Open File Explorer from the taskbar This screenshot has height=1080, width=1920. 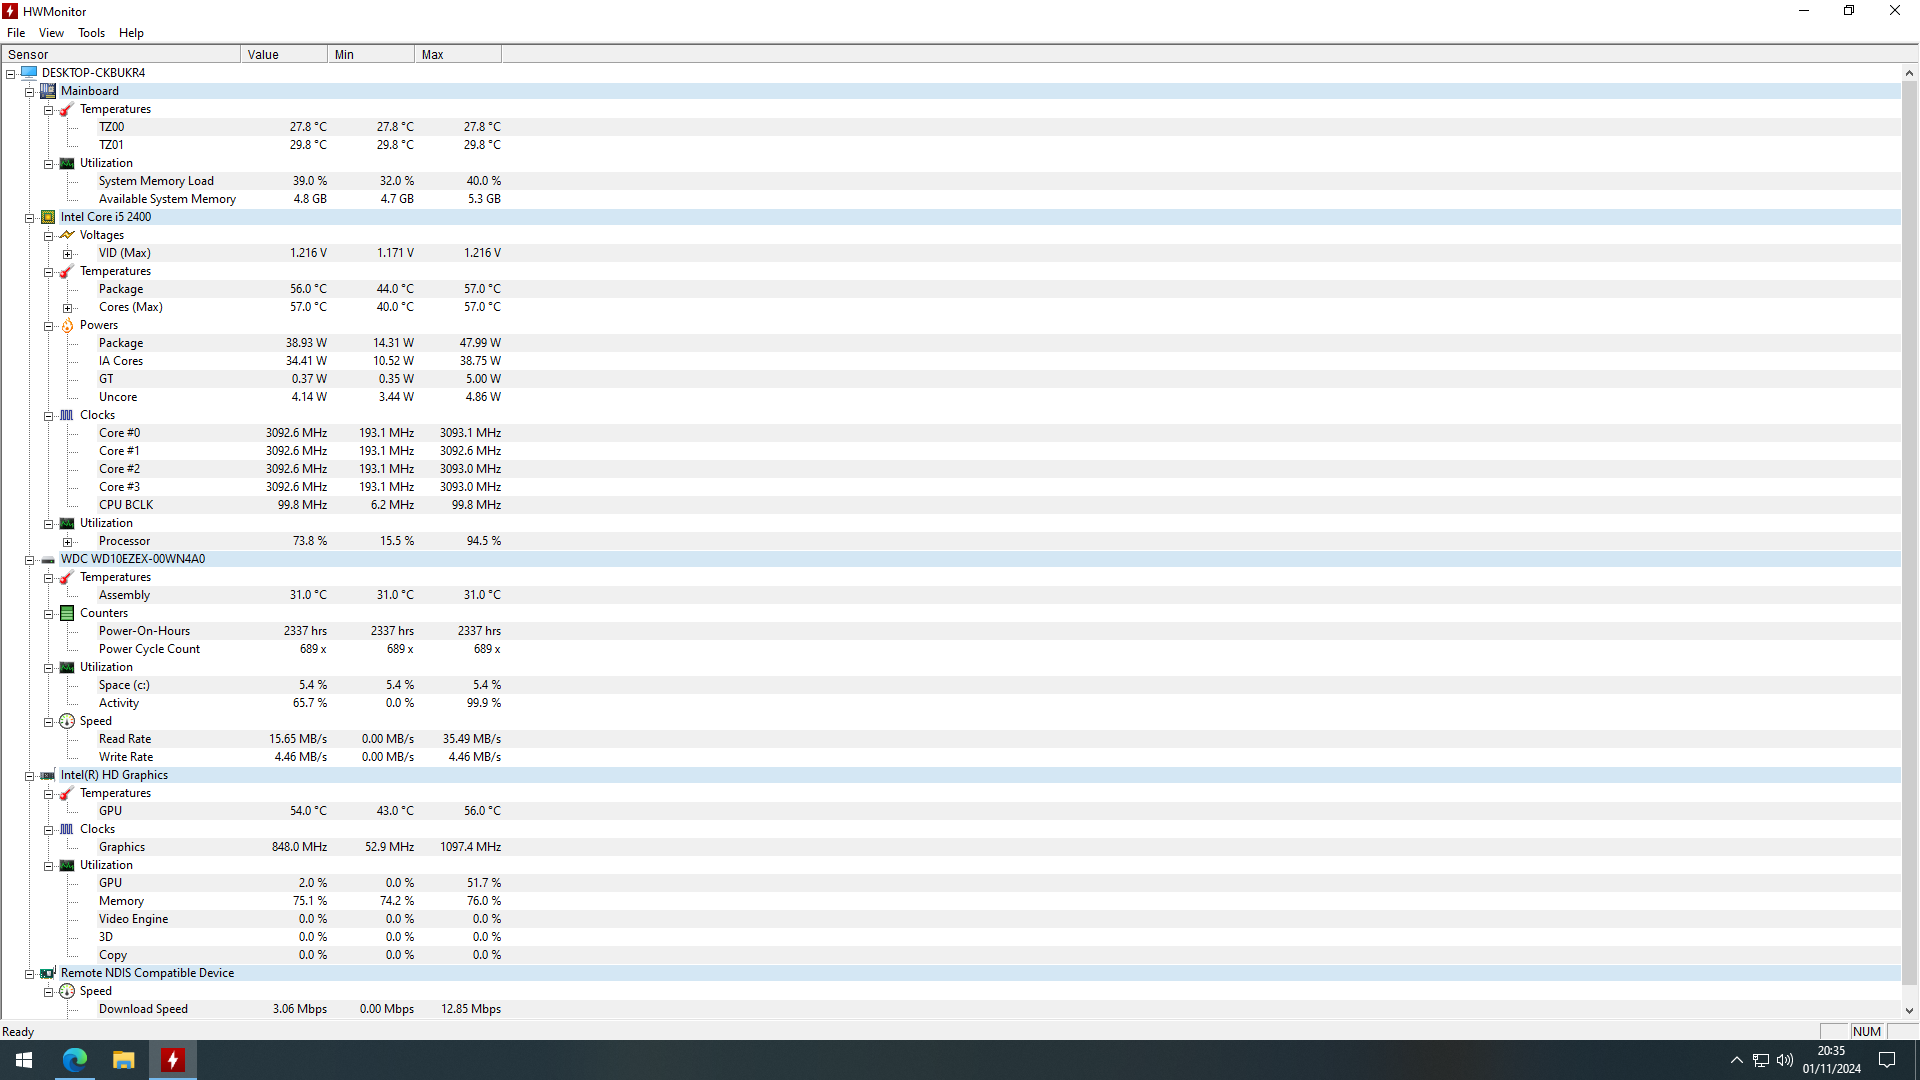pos(123,1060)
